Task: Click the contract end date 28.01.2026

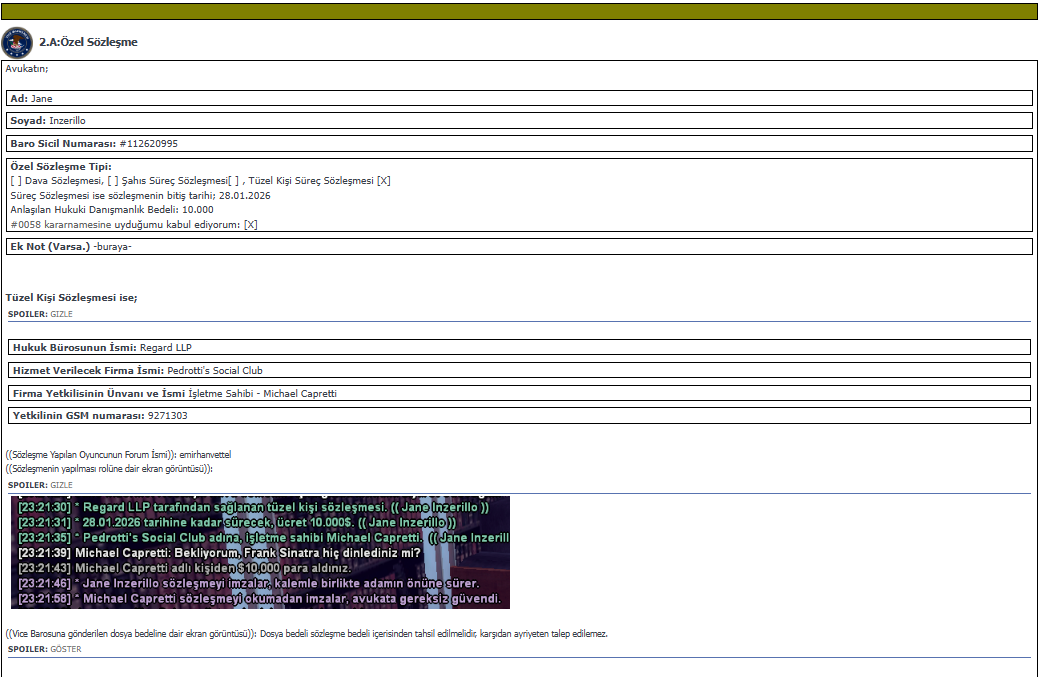Action: (245, 195)
